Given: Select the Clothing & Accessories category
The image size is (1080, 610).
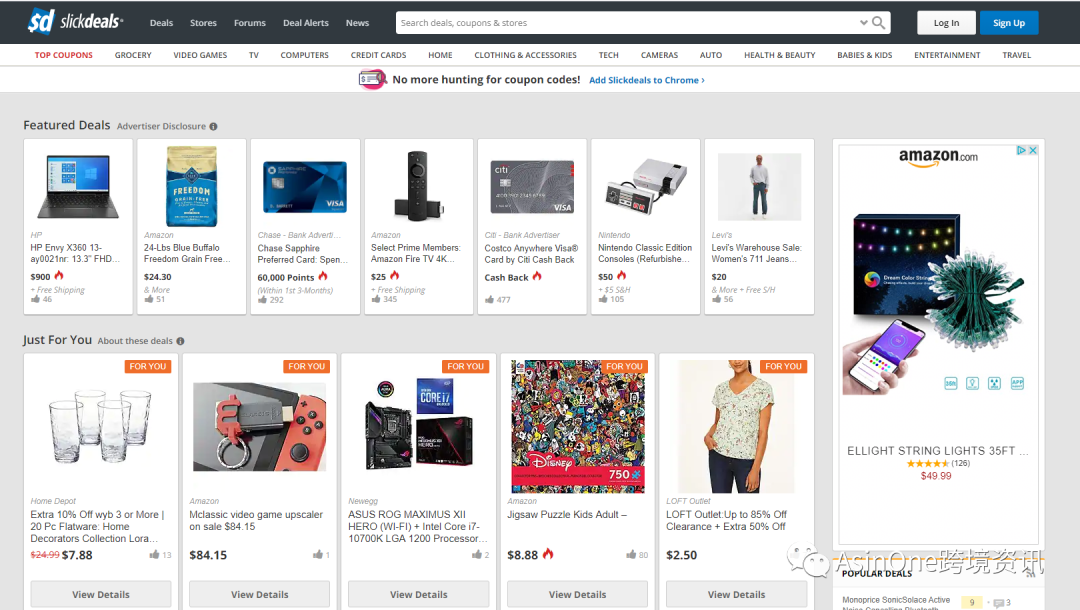Looking at the screenshot, I should [x=526, y=55].
